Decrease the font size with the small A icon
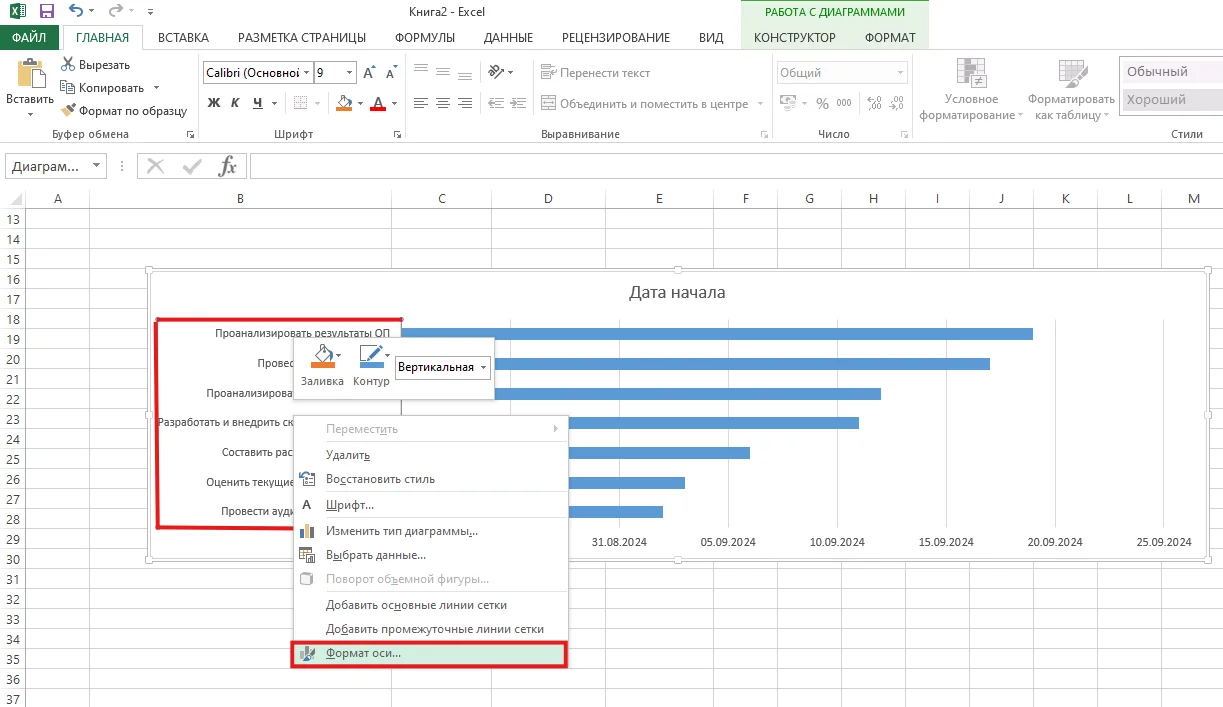Viewport: 1223px width, 707px height. pos(390,73)
